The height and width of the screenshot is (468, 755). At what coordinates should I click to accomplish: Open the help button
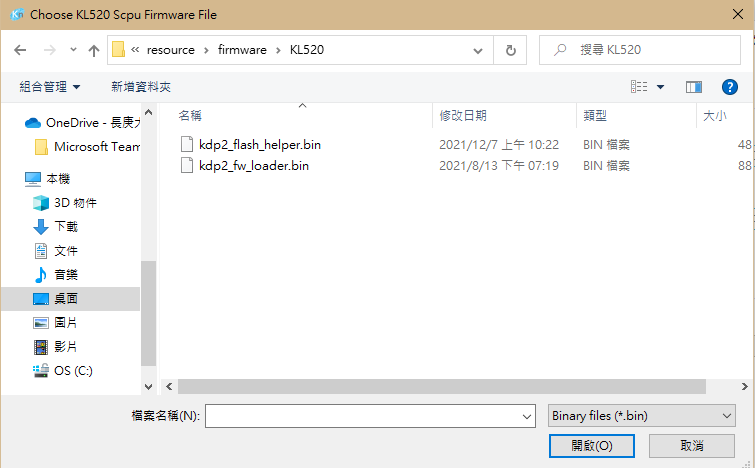(729, 87)
